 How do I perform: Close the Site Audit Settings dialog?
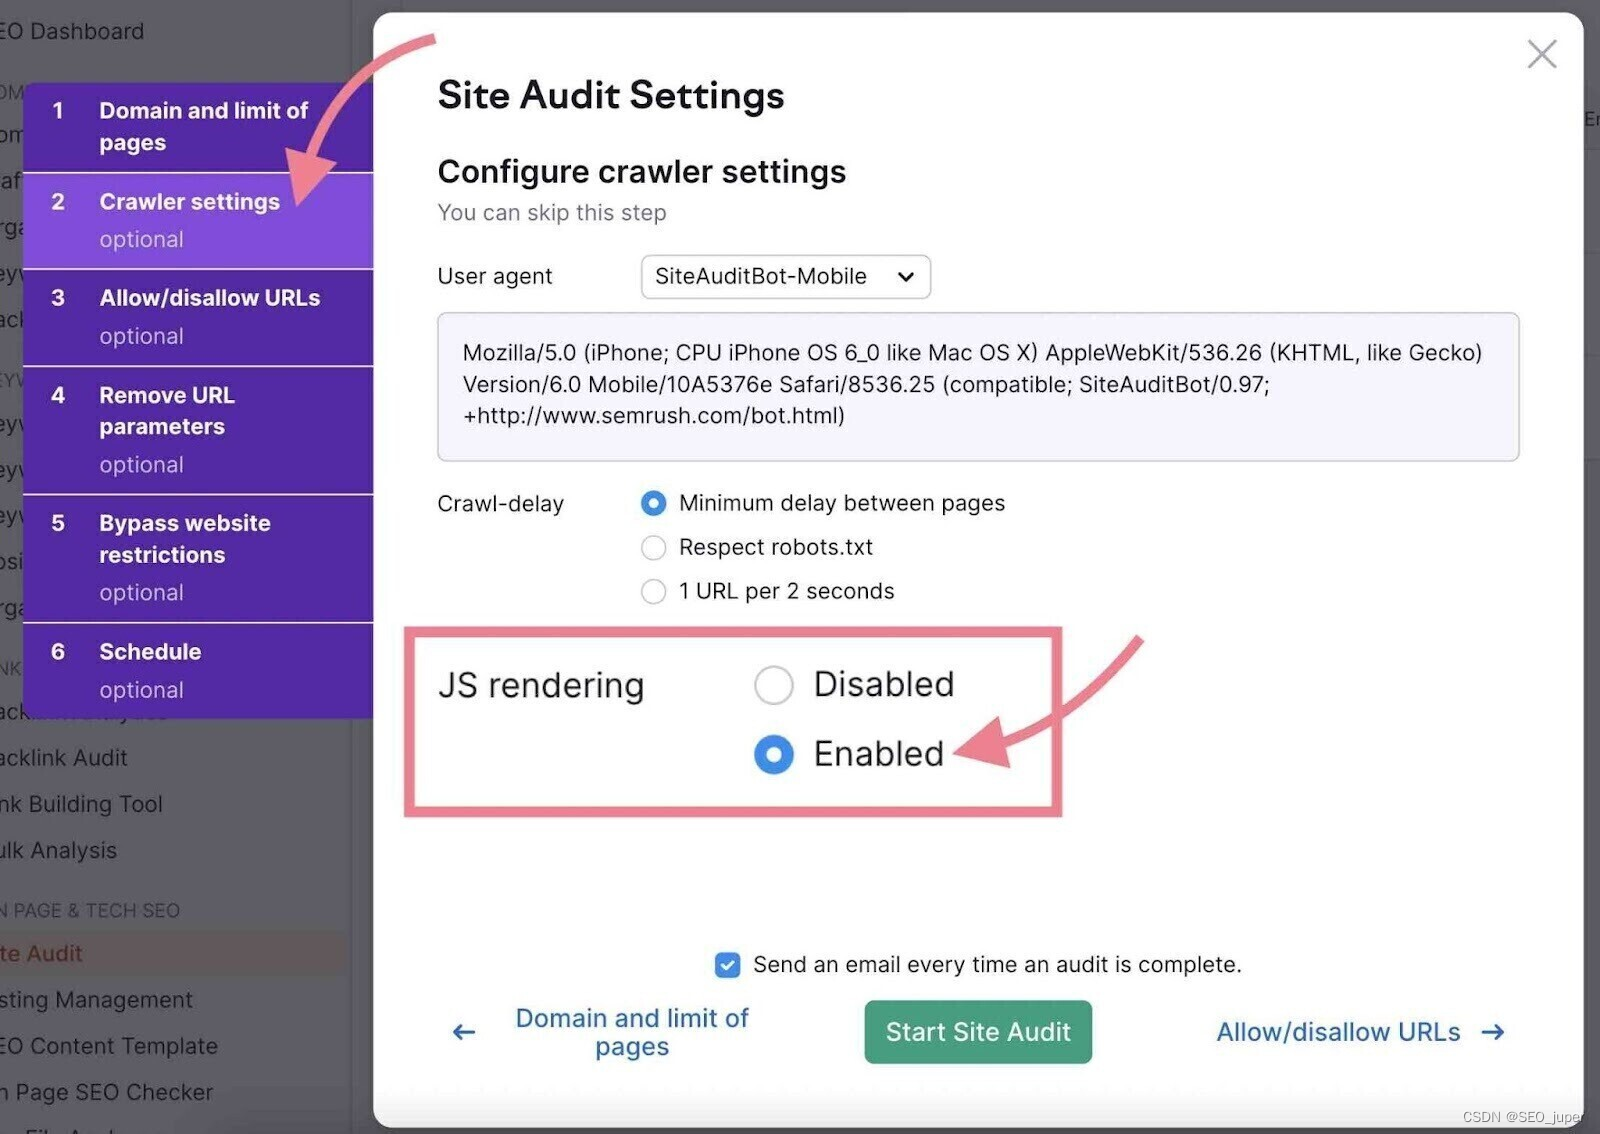tap(1541, 54)
